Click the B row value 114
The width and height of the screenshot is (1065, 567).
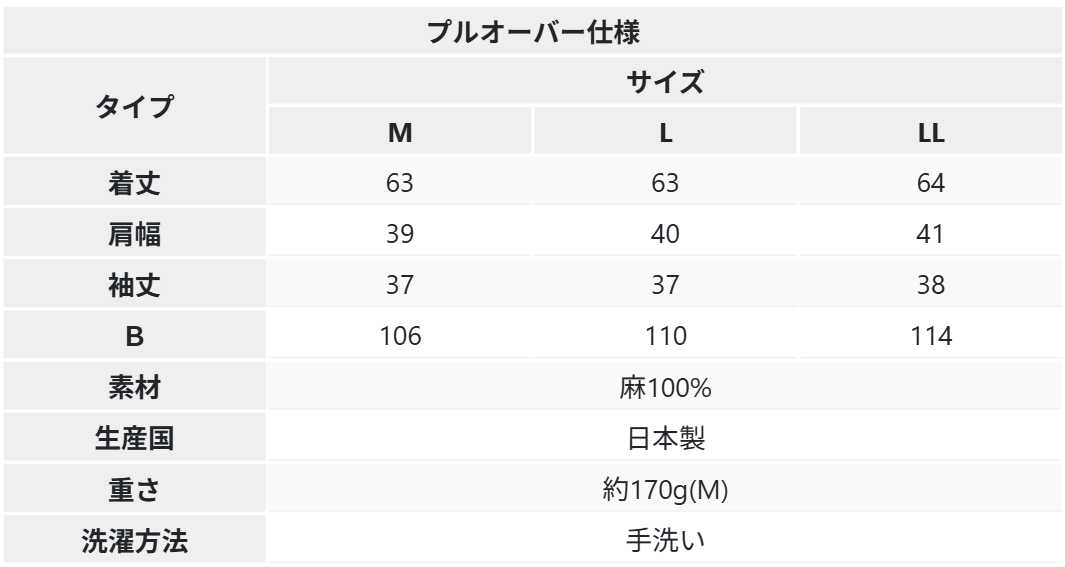pos(930,338)
